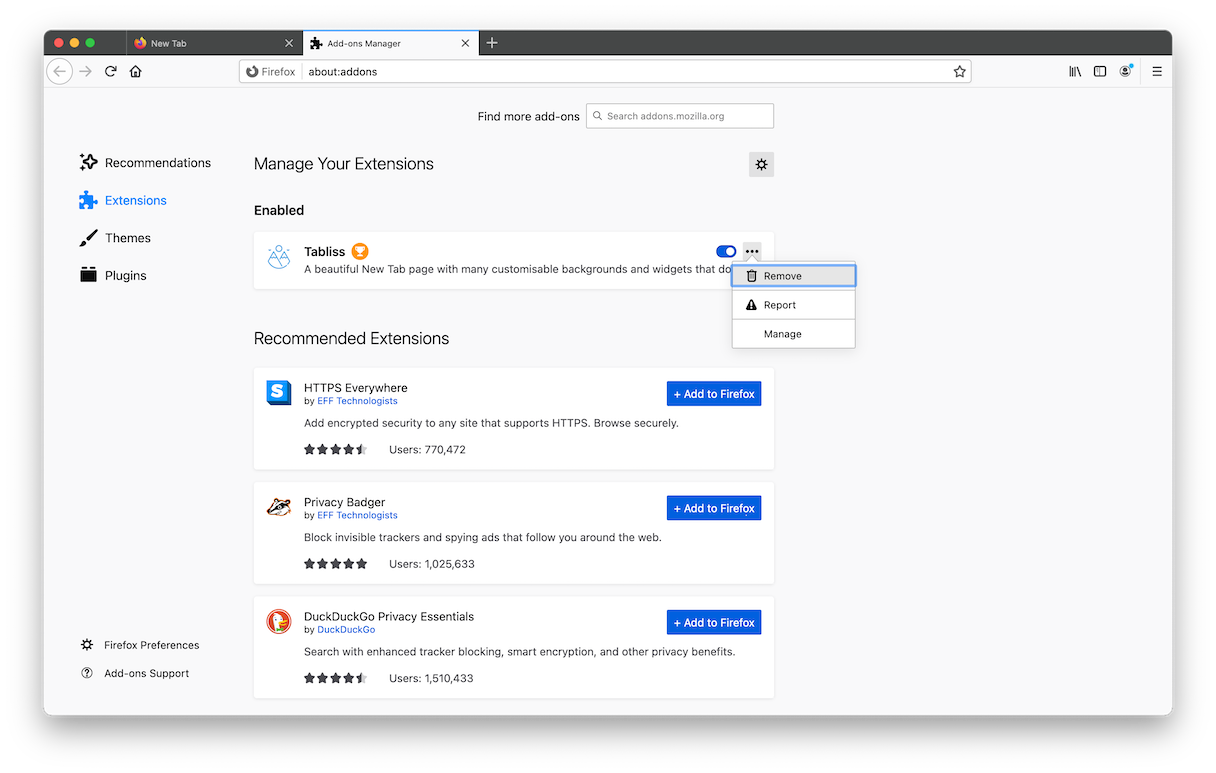The height and width of the screenshot is (773, 1216).
Task: Click the Users: 770,472 count
Action: [x=428, y=450]
